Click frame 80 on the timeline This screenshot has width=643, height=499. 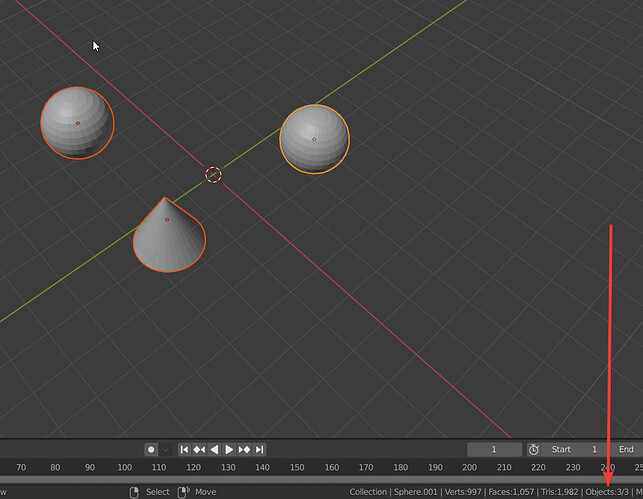tap(55, 467)
